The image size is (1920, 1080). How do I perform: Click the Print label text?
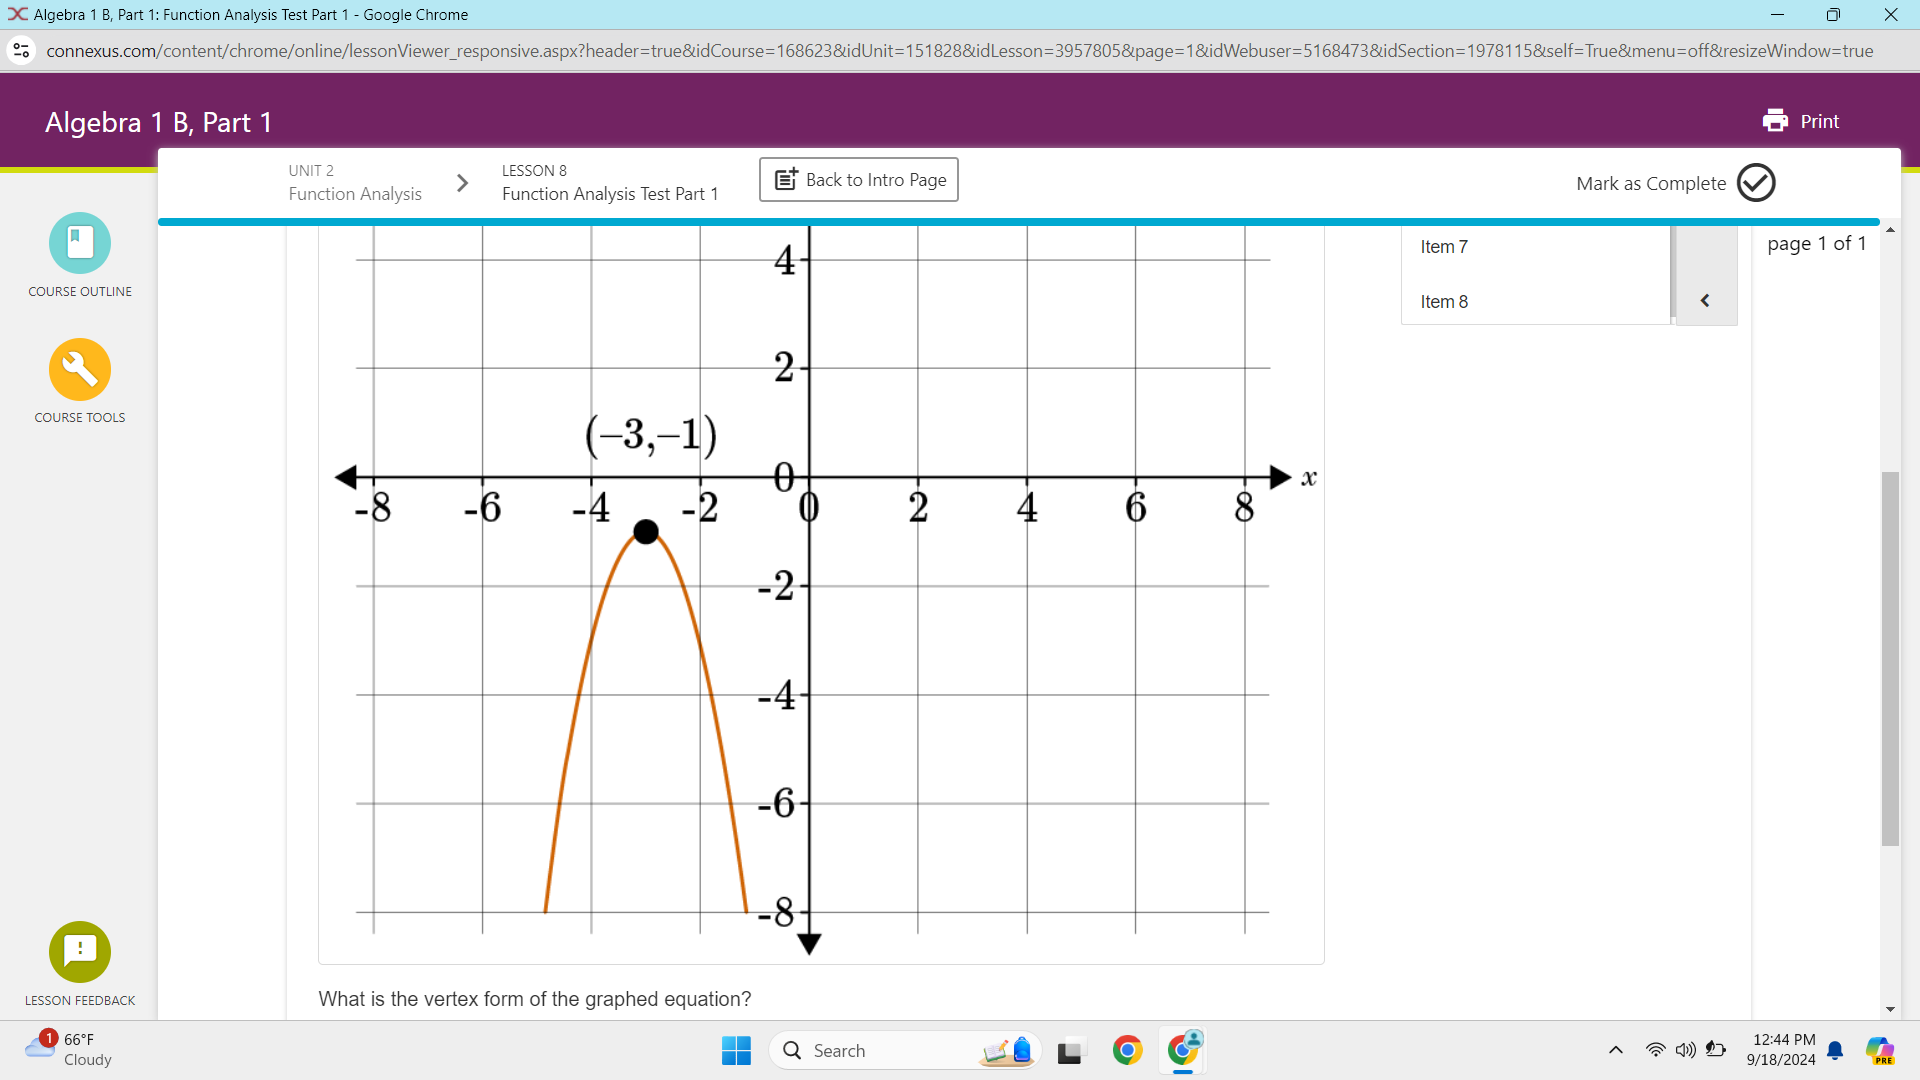(x=1820, y=121)
